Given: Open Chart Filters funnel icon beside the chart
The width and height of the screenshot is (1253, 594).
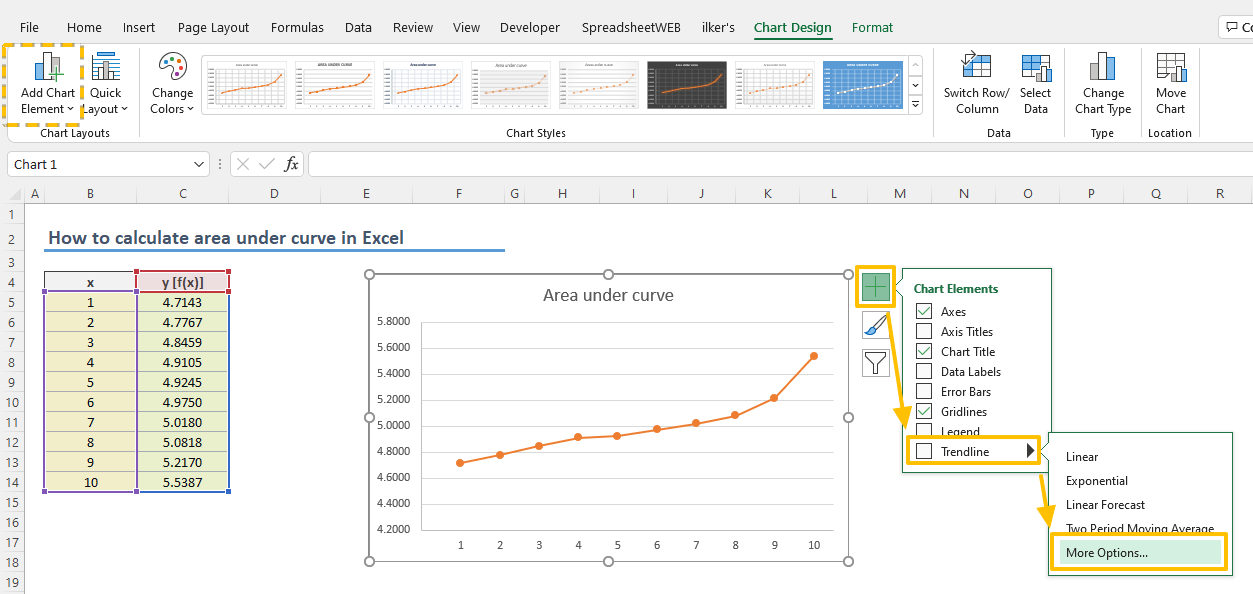Looking at the screenshot, I should click(875, 362).
